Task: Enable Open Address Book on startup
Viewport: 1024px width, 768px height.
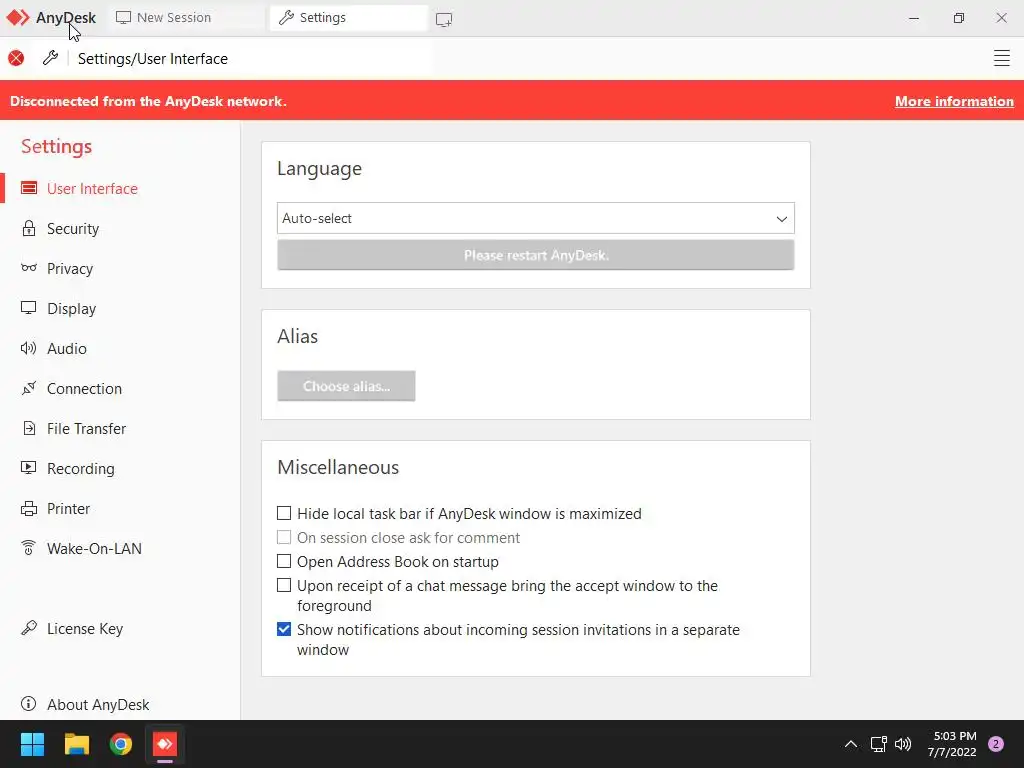Action: 284,562
